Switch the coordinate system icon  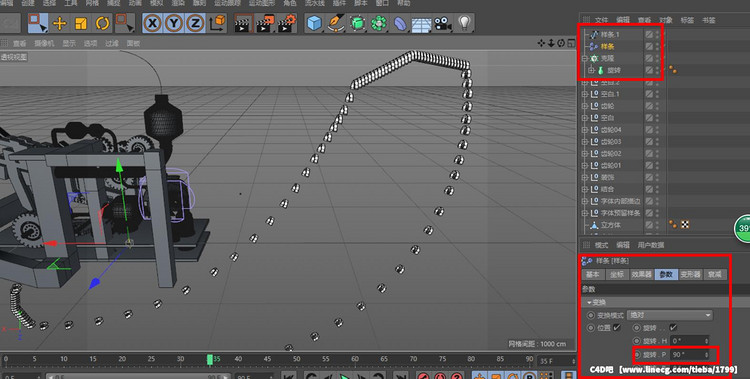(217, 23)
